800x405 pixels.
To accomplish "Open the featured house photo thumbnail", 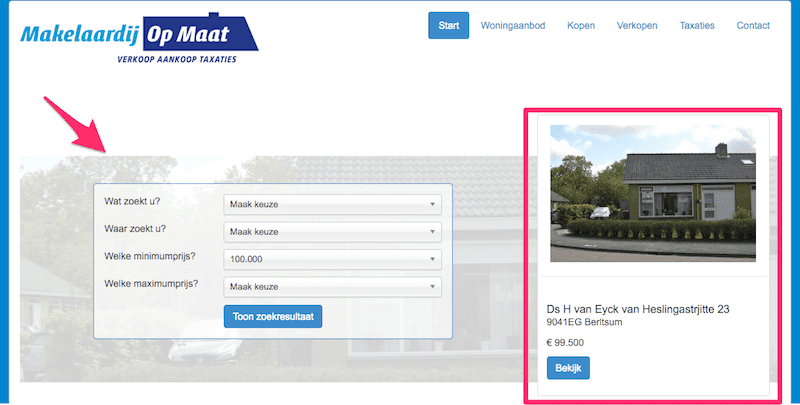I will tap(653, 193).
